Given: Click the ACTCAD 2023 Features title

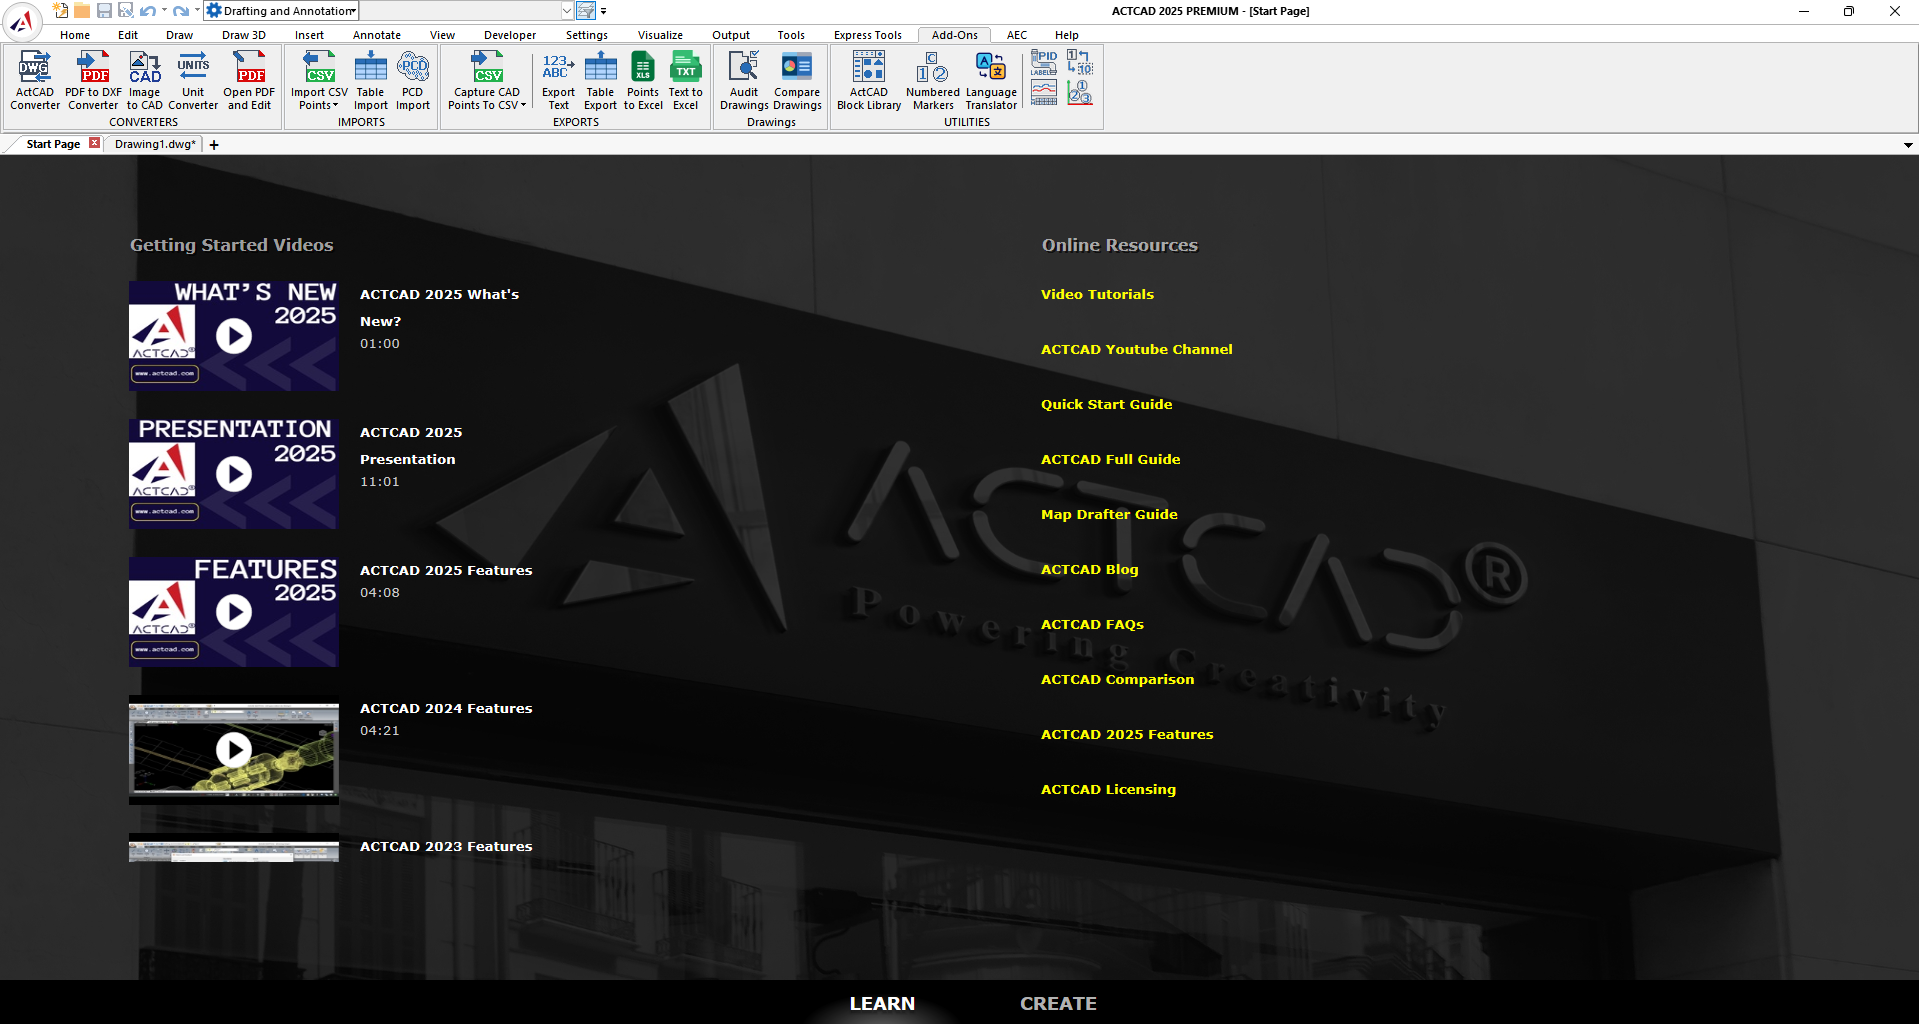Looking at the screenshot, I should (x=446, y=846).
